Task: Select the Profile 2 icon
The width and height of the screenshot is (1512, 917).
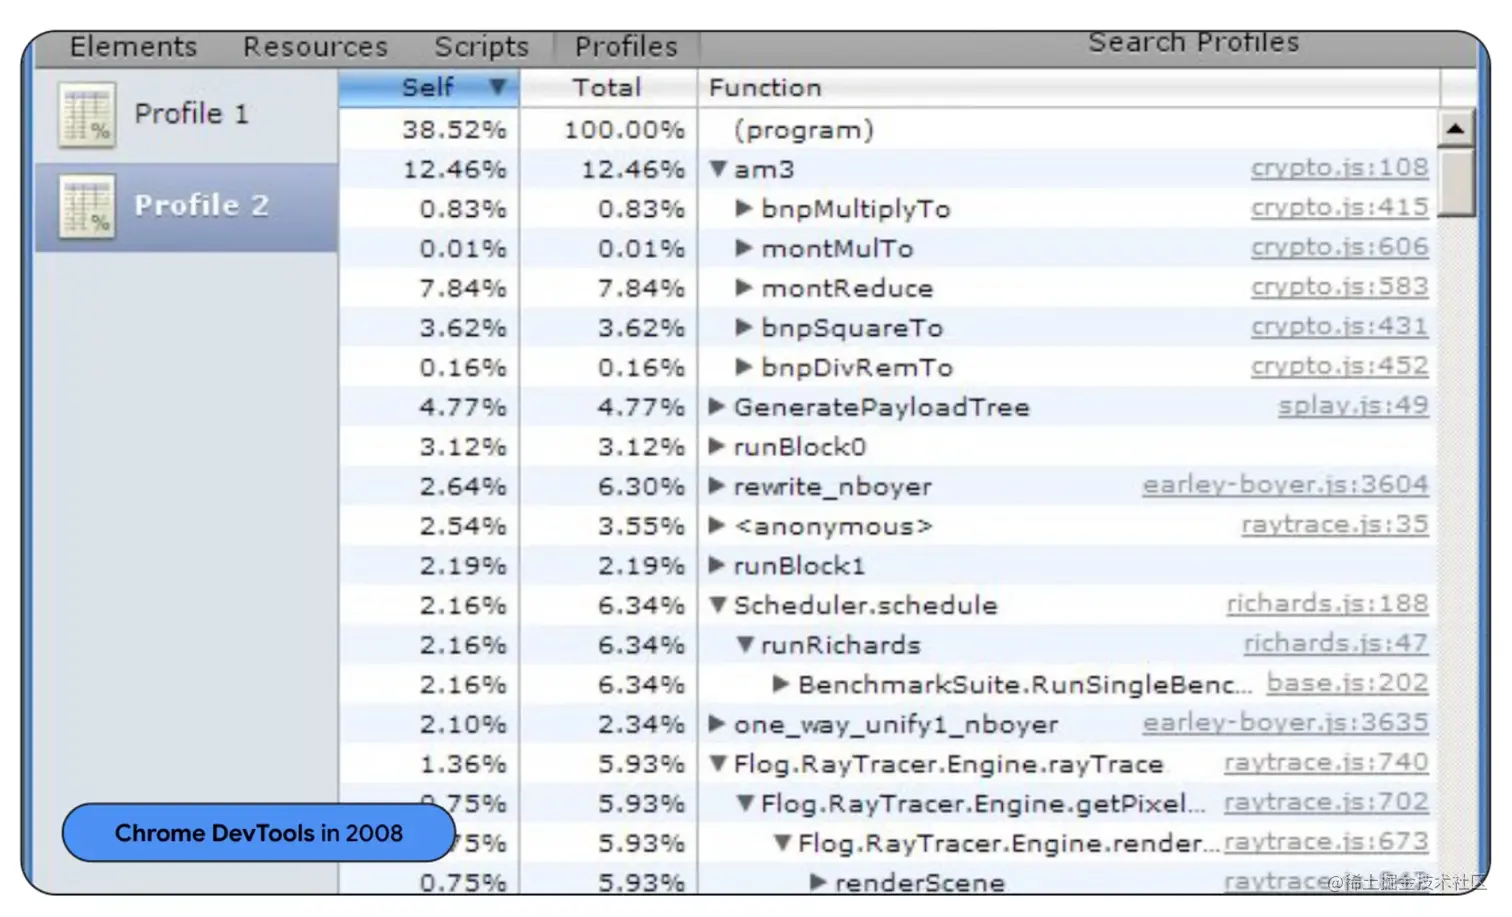Action: 87,206
